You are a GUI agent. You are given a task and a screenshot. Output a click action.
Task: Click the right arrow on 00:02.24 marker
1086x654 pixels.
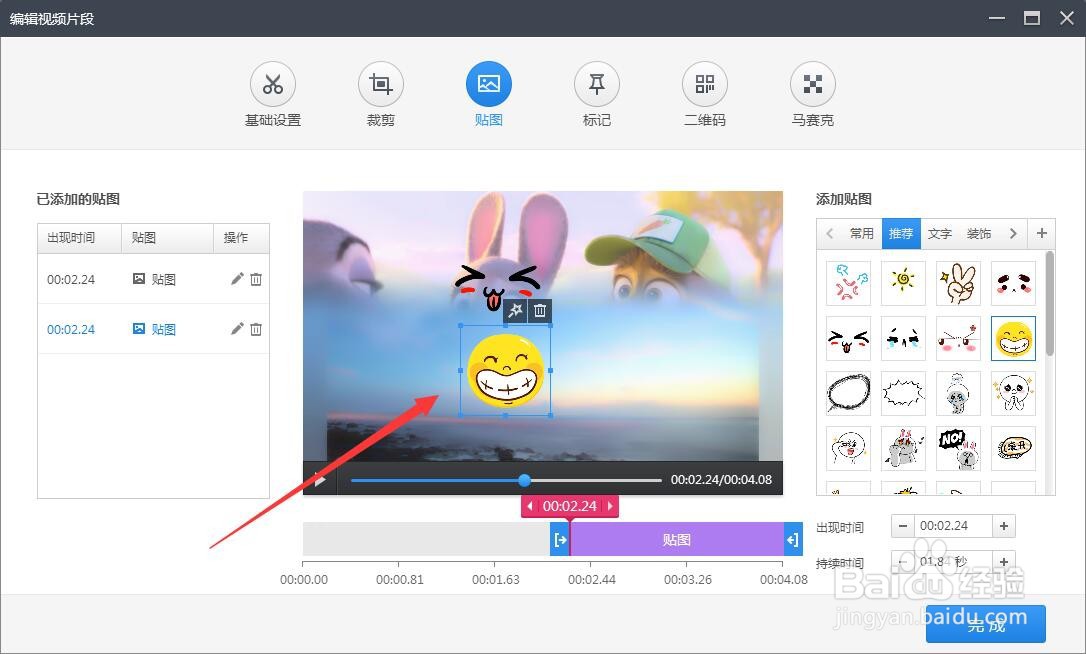(x=609, y=506)
